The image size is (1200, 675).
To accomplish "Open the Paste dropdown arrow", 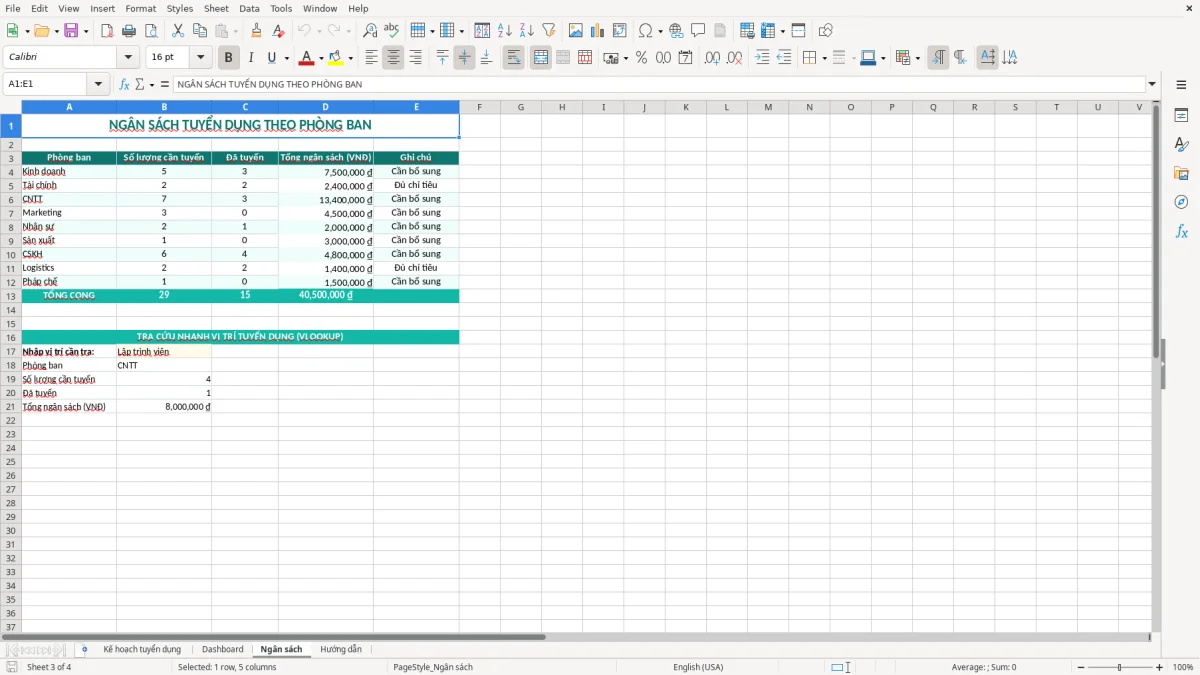I will pyautogui.click(x=236, y=31).
